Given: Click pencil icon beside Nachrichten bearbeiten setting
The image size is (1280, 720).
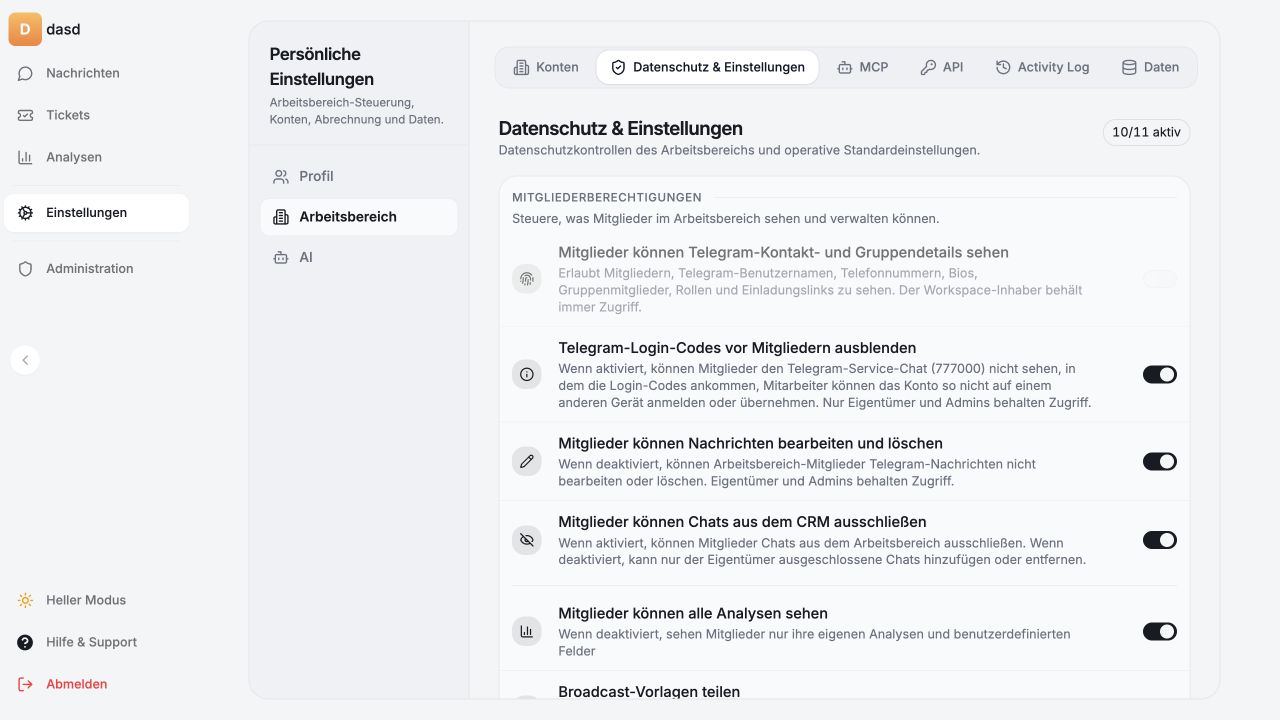Looking at the screenshot, I should coord(527,462).
